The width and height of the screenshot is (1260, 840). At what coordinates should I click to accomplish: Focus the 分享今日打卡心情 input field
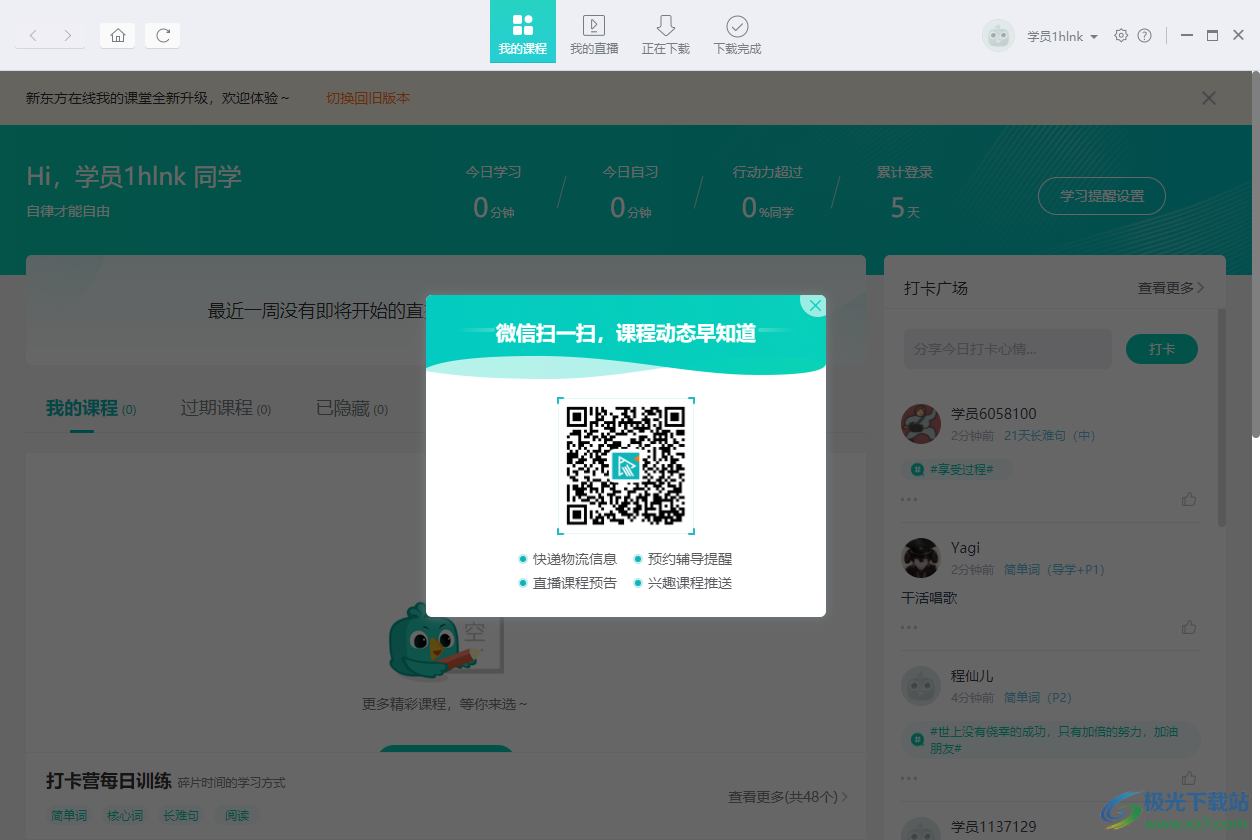[1008, 349]
